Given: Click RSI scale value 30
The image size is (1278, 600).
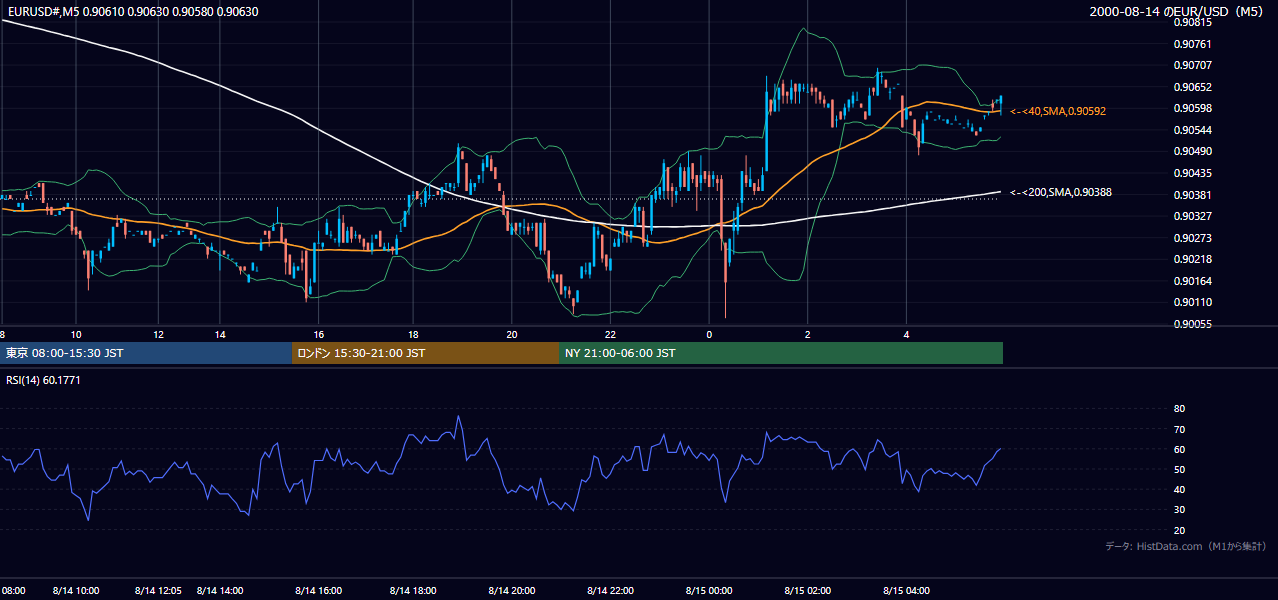Looking at the screenshot, I should (x=1179, y=509).
